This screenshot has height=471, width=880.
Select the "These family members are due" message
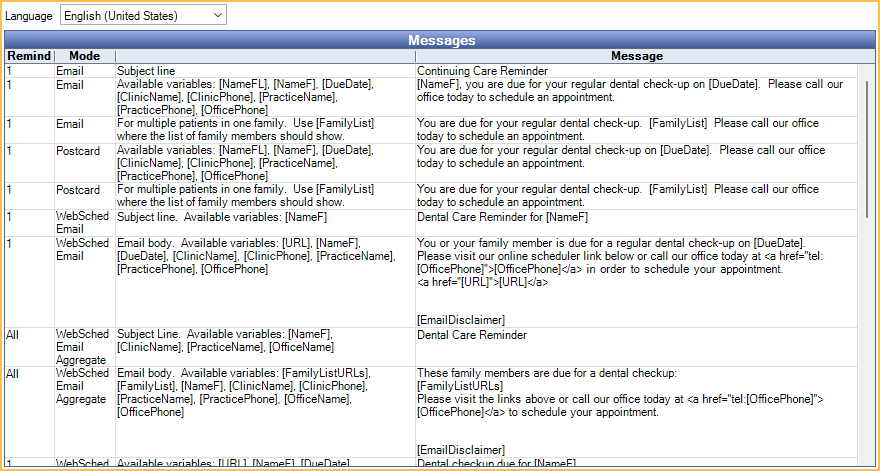620,392
